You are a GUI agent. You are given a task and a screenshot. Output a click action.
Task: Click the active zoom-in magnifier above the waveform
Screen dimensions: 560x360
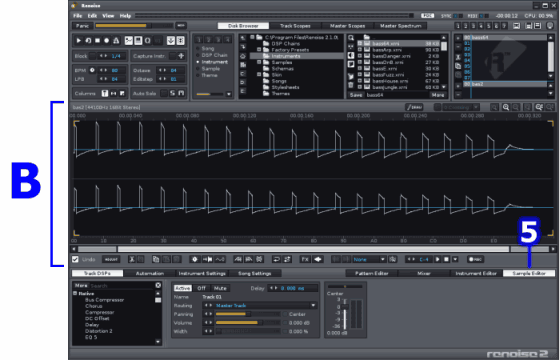(506, 107)
